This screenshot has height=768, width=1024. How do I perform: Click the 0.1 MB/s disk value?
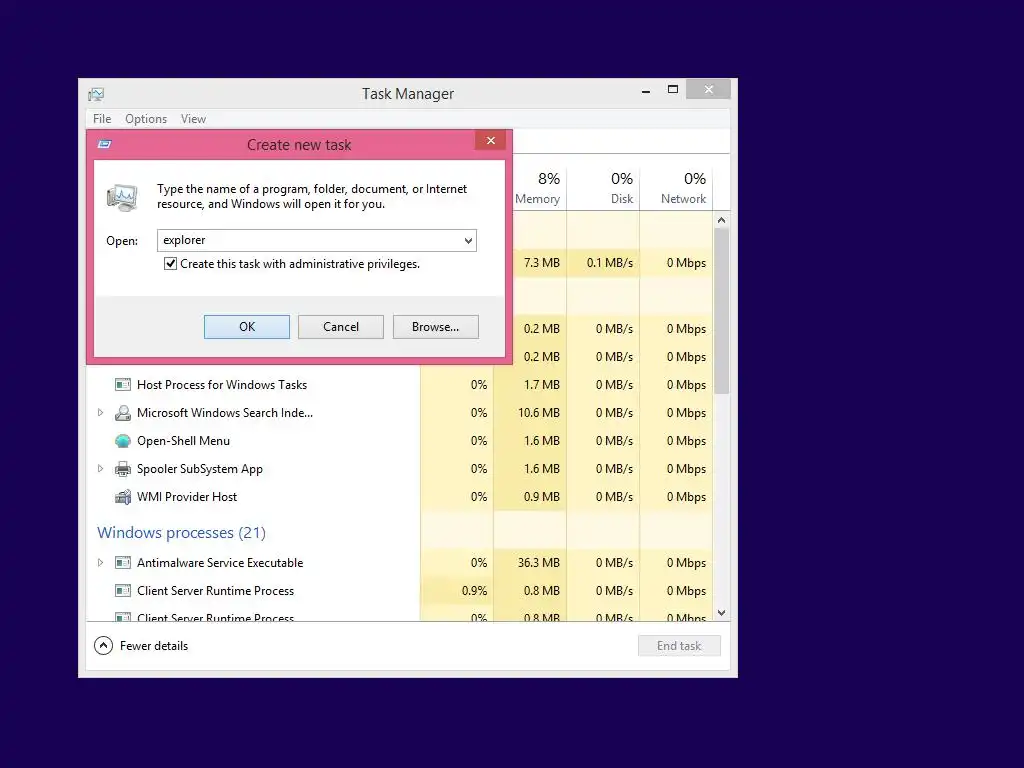(610, 263)
